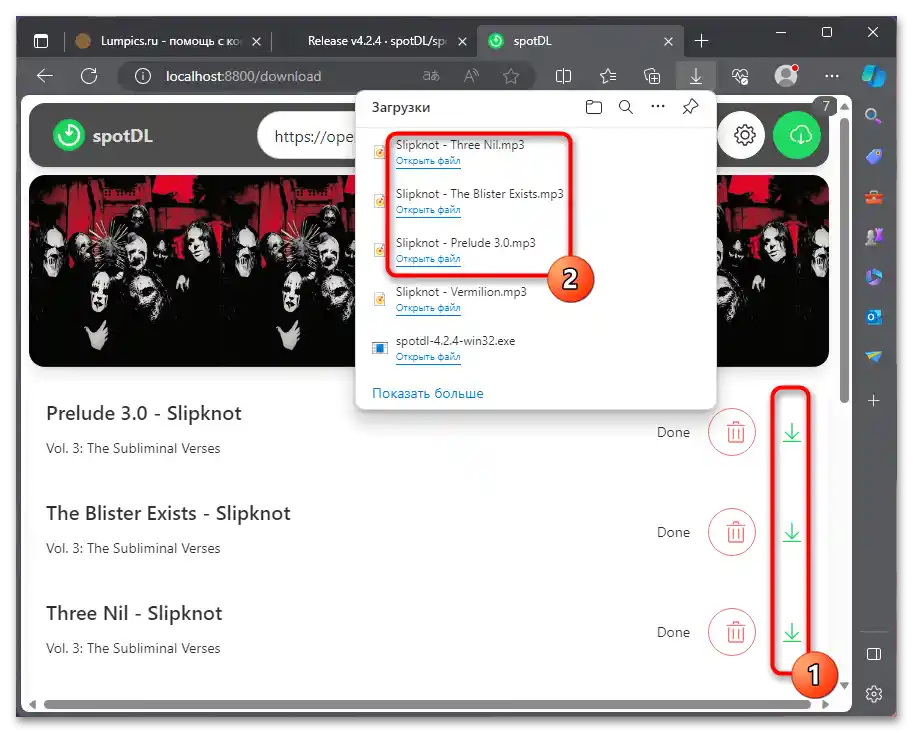Select The Blister Exists - Slipknot title
Screen dimensions: 913x733
(168, 514)
